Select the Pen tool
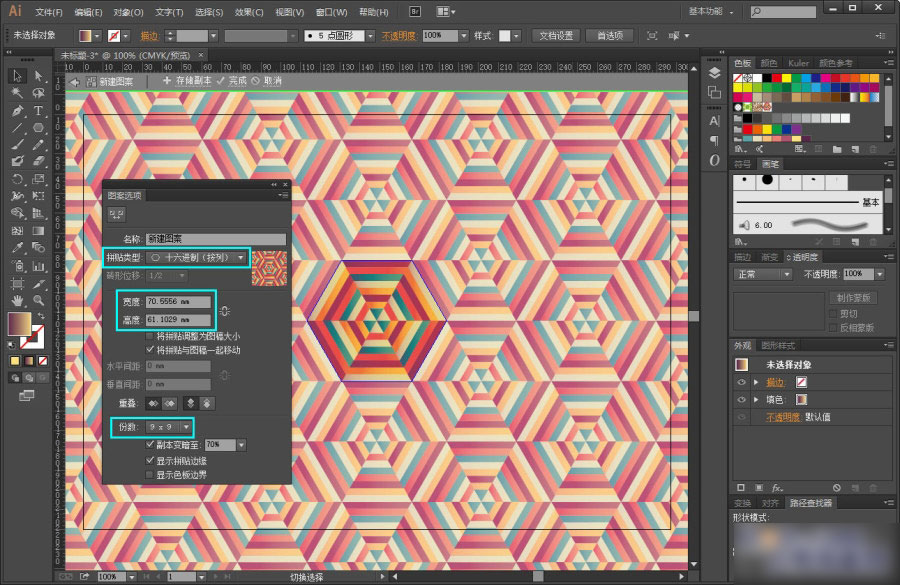Screen dimensions: 900x585 click(x=18, y=110)
